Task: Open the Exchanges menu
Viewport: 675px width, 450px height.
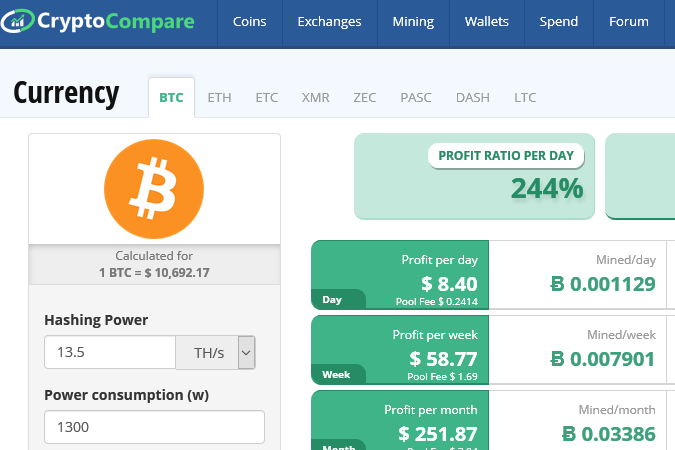Action: point(328,22)
